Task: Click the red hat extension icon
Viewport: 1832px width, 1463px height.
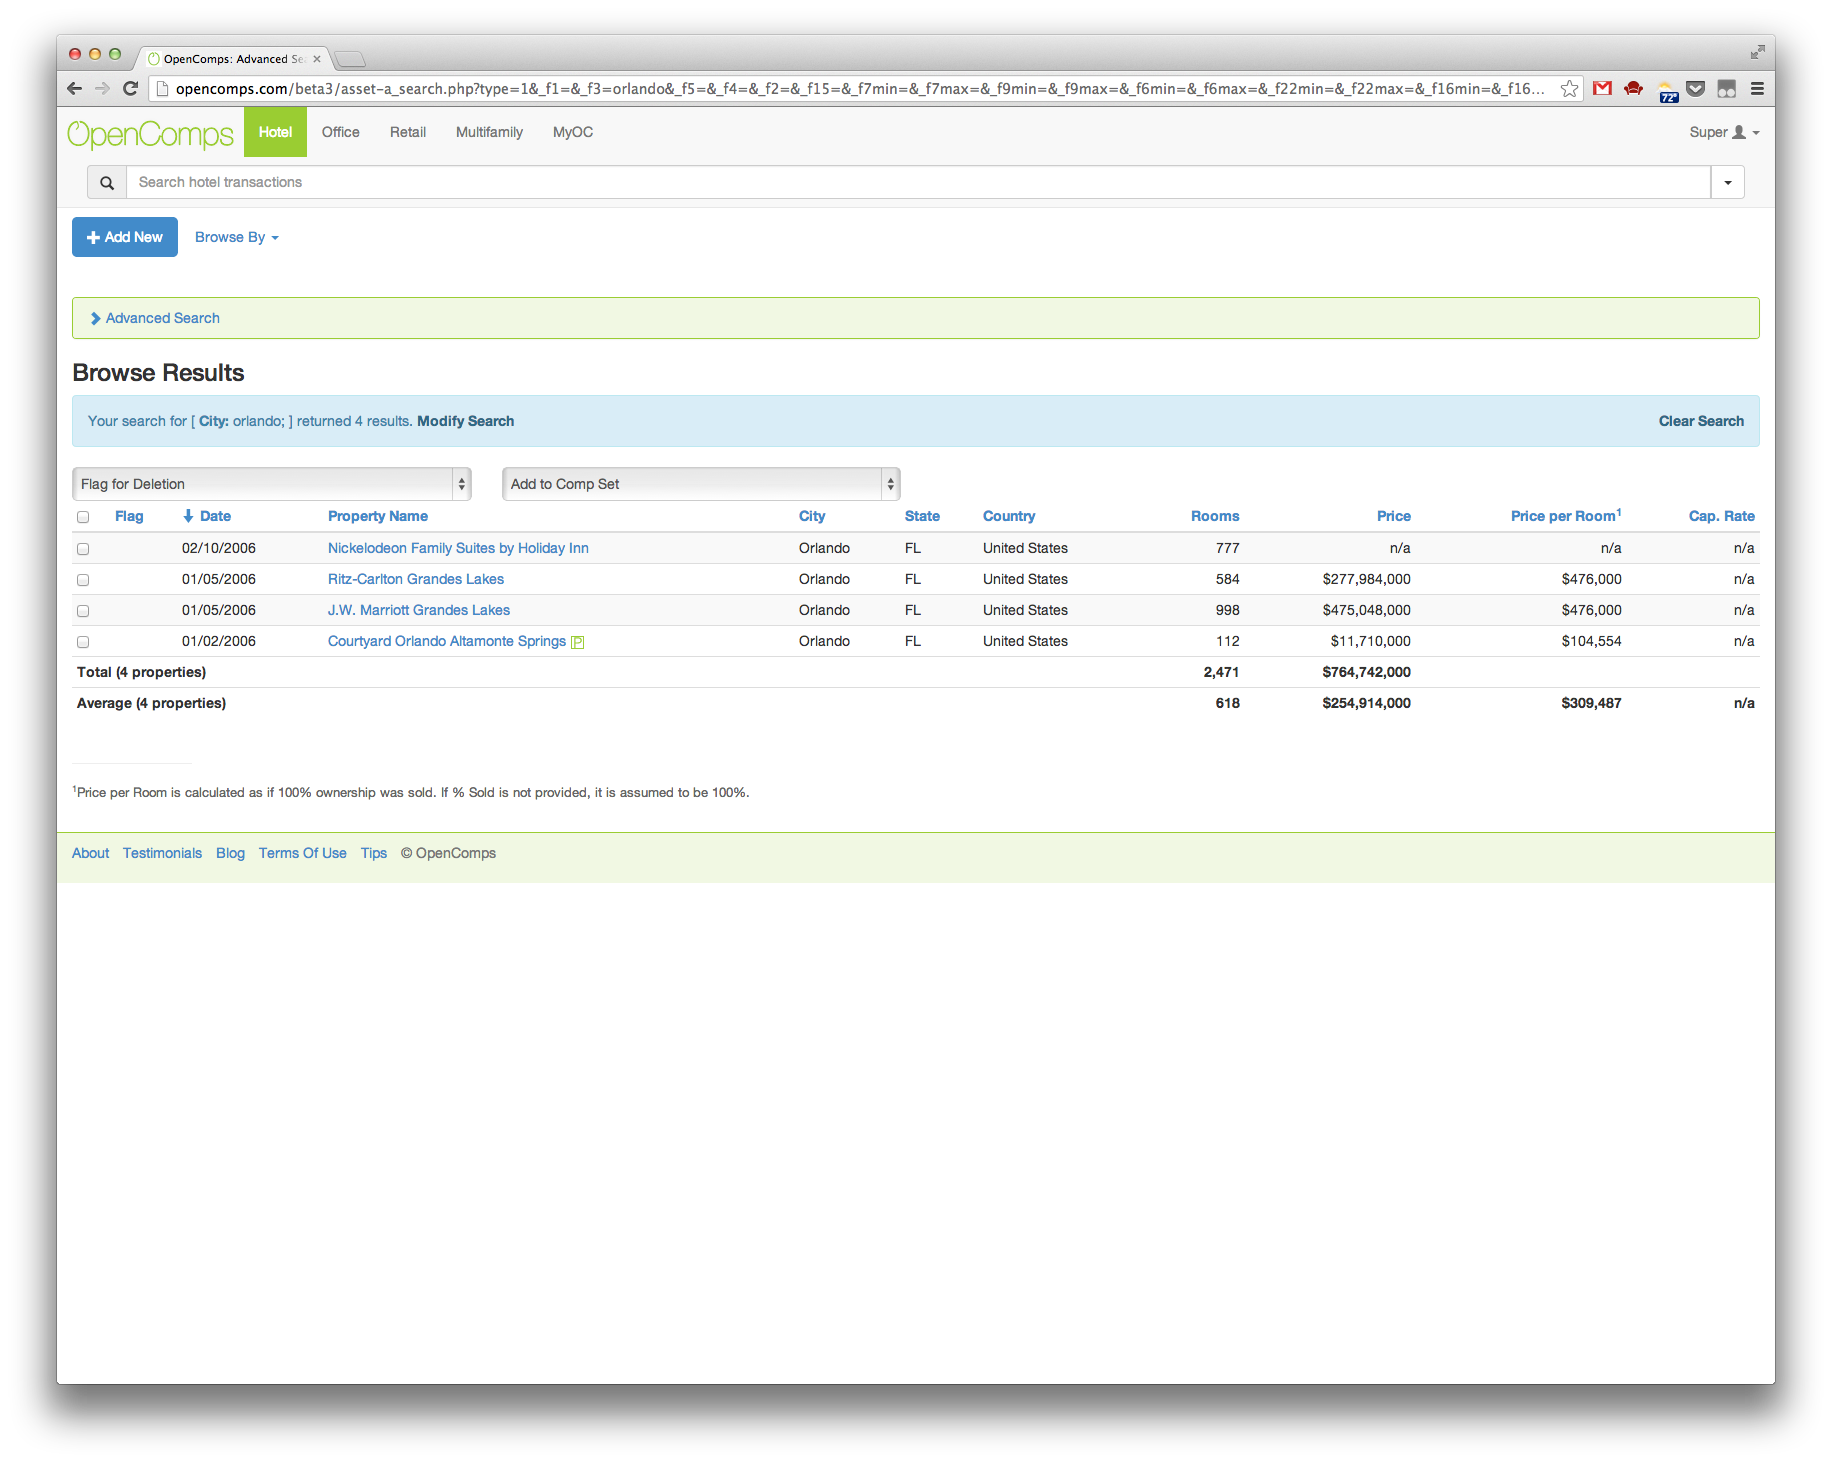Action: click(x=1634, y=89)
